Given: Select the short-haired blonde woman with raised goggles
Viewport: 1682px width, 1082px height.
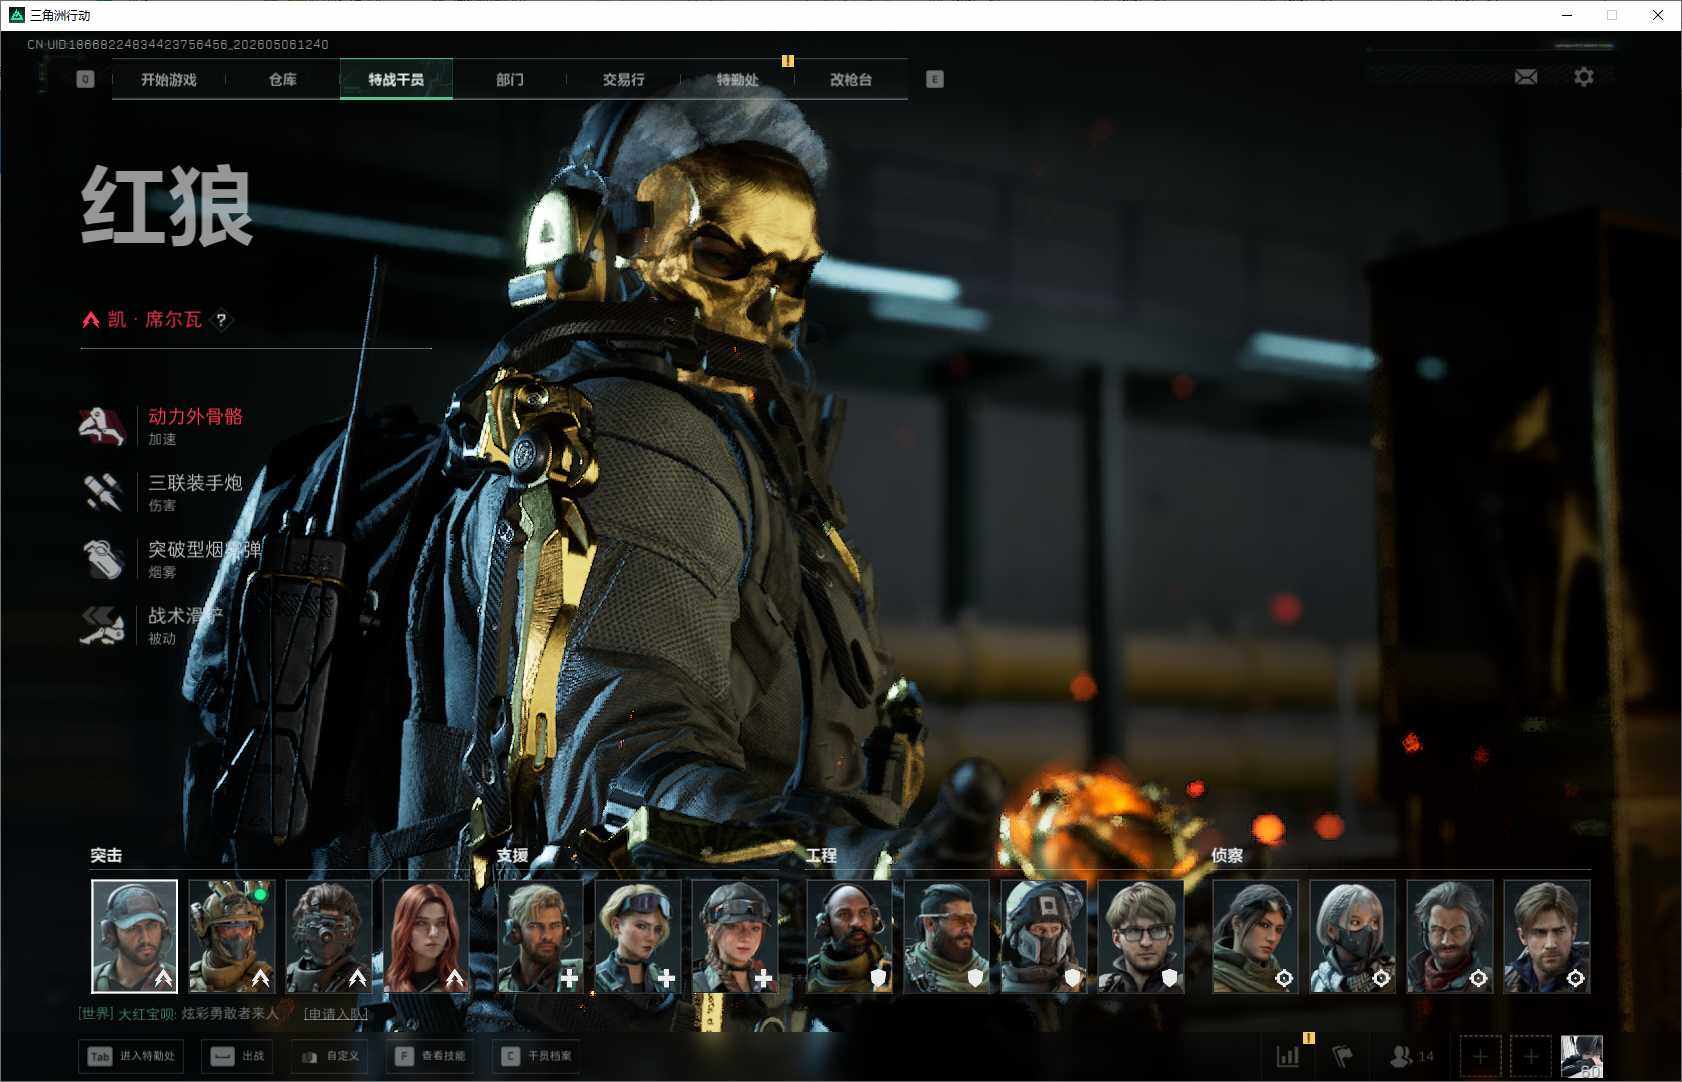Looking at the screenshot, I should (x=637, y=936).
